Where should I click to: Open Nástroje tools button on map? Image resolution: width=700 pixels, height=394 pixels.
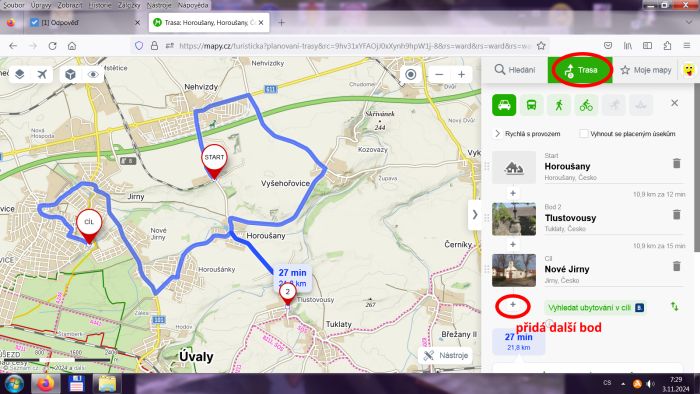(x=445, y=356)
